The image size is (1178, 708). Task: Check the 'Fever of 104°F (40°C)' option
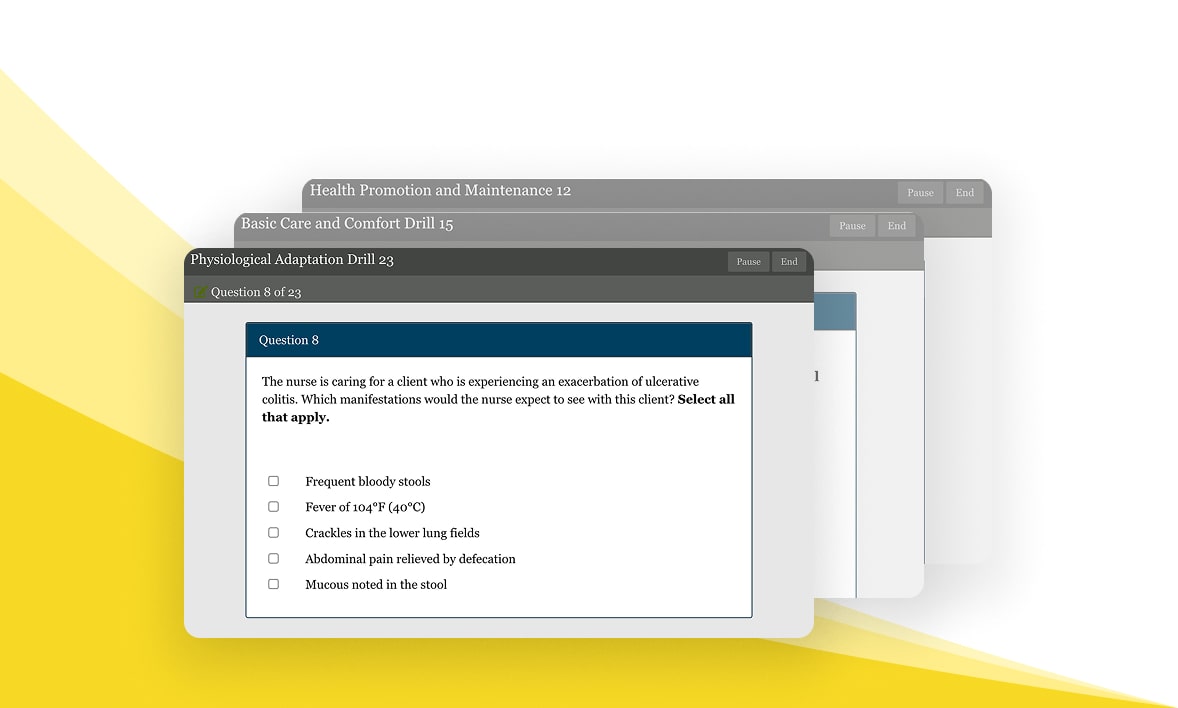[x=273, y=507]
